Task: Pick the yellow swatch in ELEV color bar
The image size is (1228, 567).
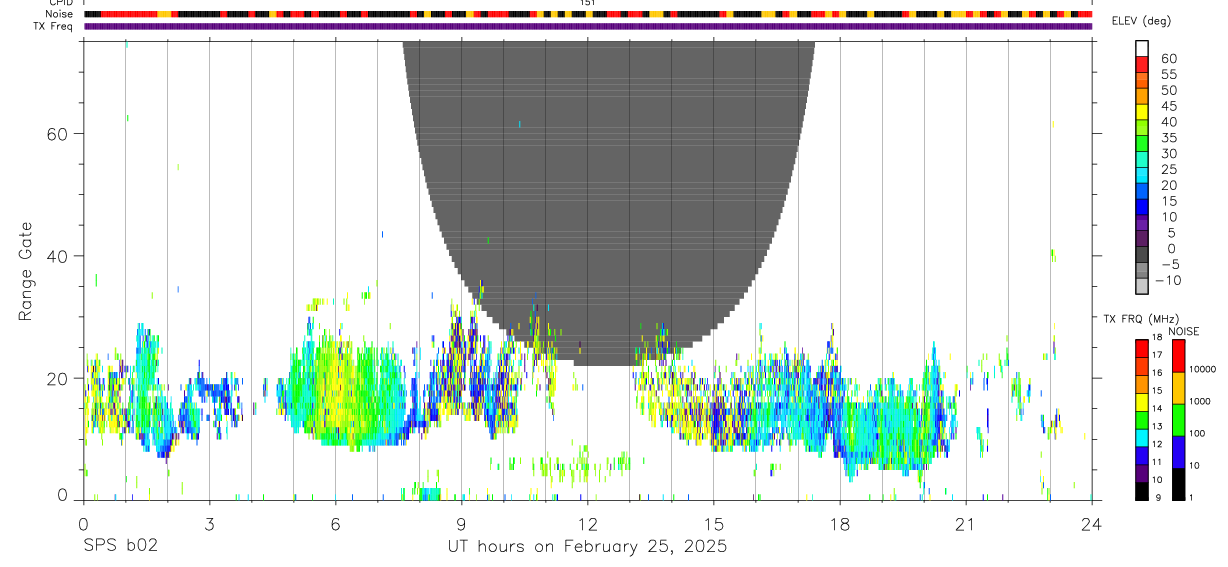Action: point(1142,111)
